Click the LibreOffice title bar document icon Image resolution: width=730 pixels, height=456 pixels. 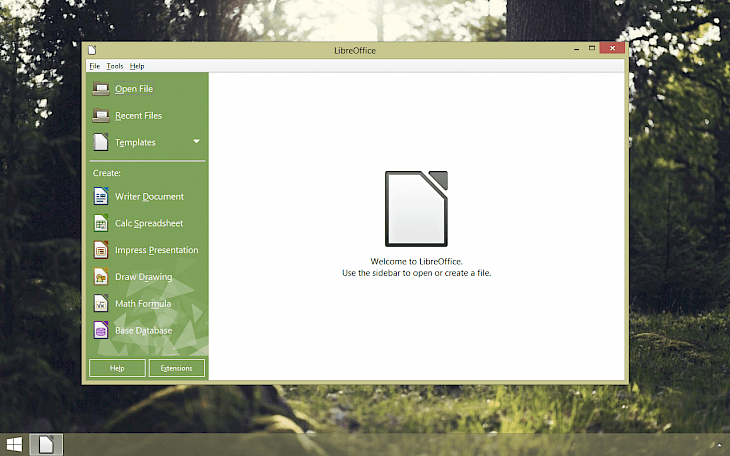(x=92, y=50)
